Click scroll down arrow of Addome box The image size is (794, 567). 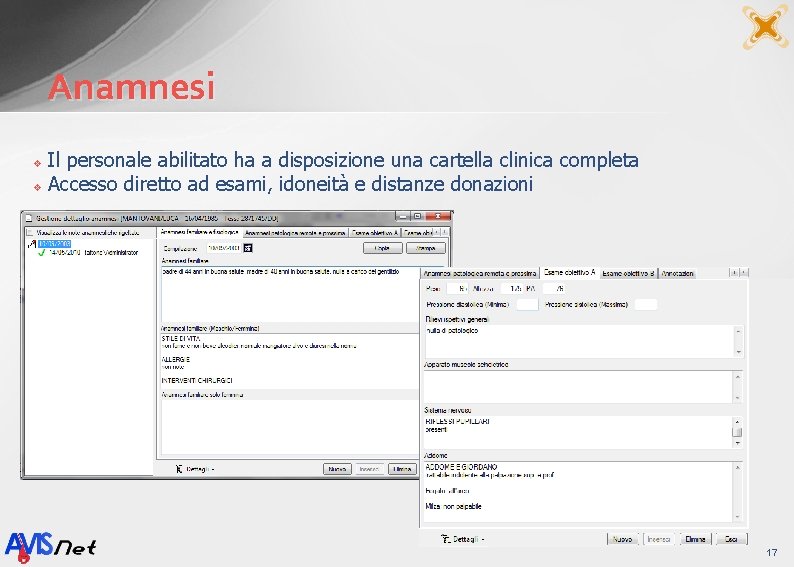(738, 516)
